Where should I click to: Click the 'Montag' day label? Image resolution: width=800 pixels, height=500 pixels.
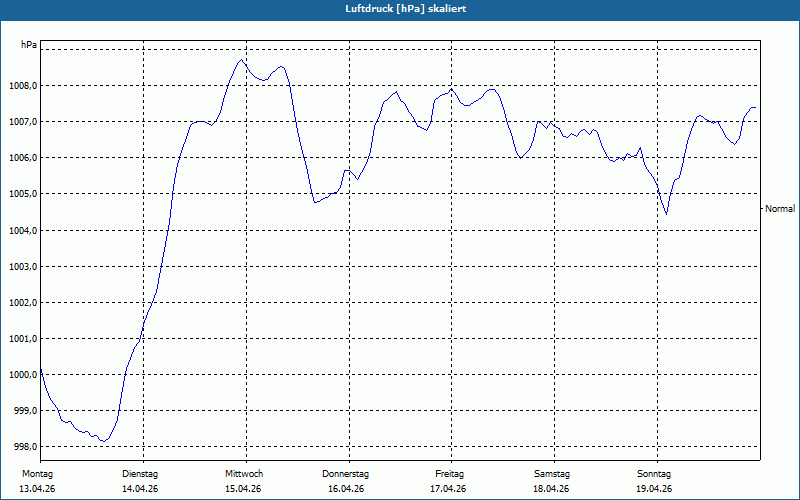(37, 474)
